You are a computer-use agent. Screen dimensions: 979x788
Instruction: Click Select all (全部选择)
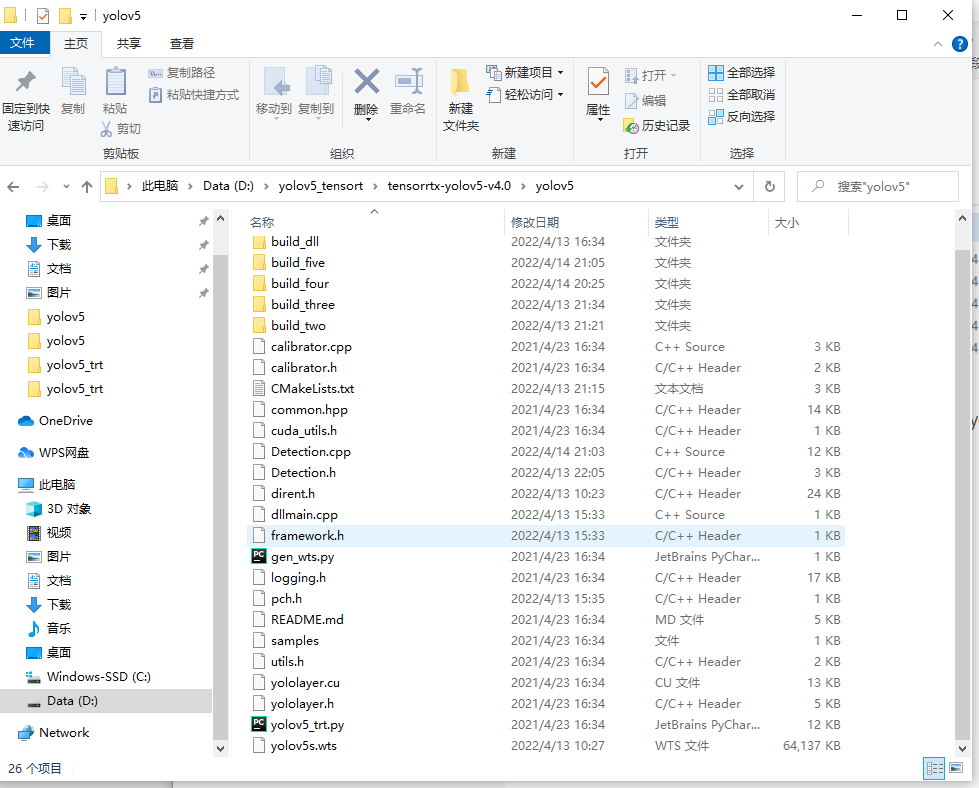742,72
